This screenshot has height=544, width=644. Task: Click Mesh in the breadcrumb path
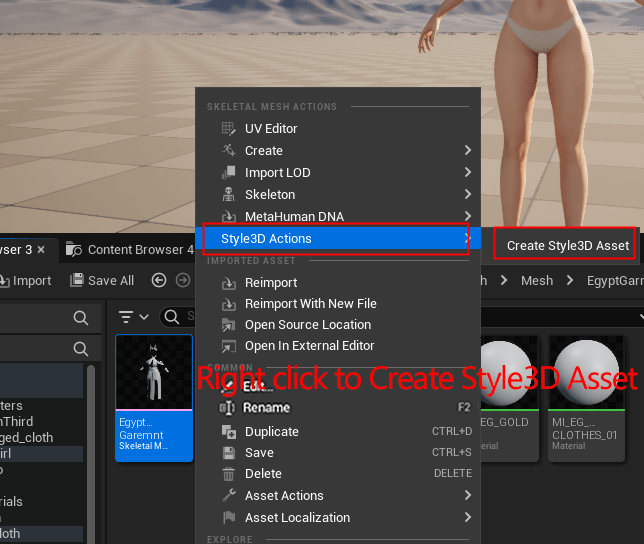(x=537, y=281)
